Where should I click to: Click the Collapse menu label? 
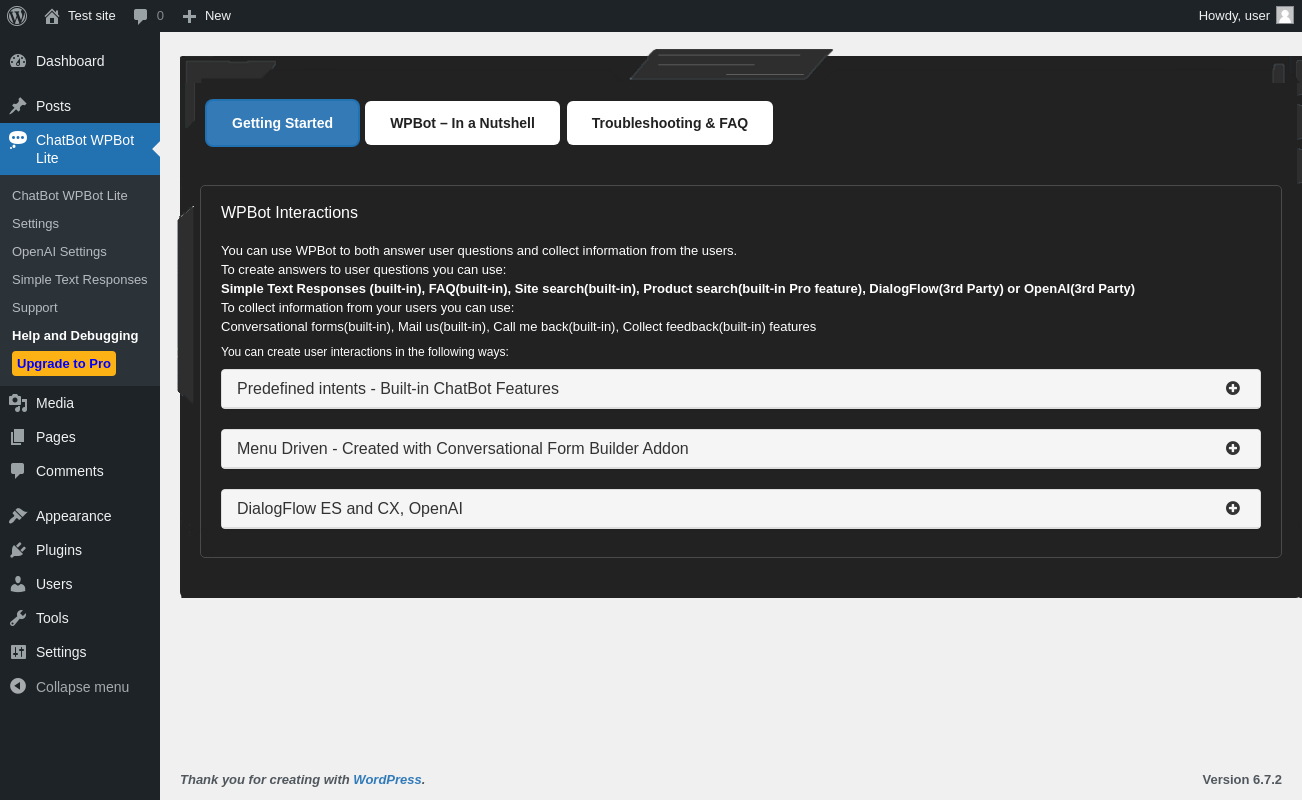point(82,687)
